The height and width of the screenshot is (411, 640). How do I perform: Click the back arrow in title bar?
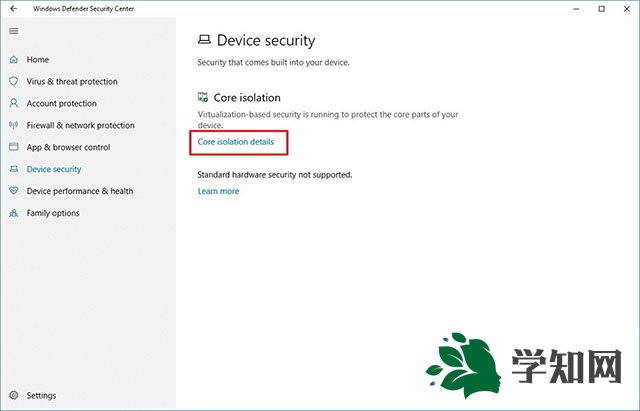pos(13,9)
